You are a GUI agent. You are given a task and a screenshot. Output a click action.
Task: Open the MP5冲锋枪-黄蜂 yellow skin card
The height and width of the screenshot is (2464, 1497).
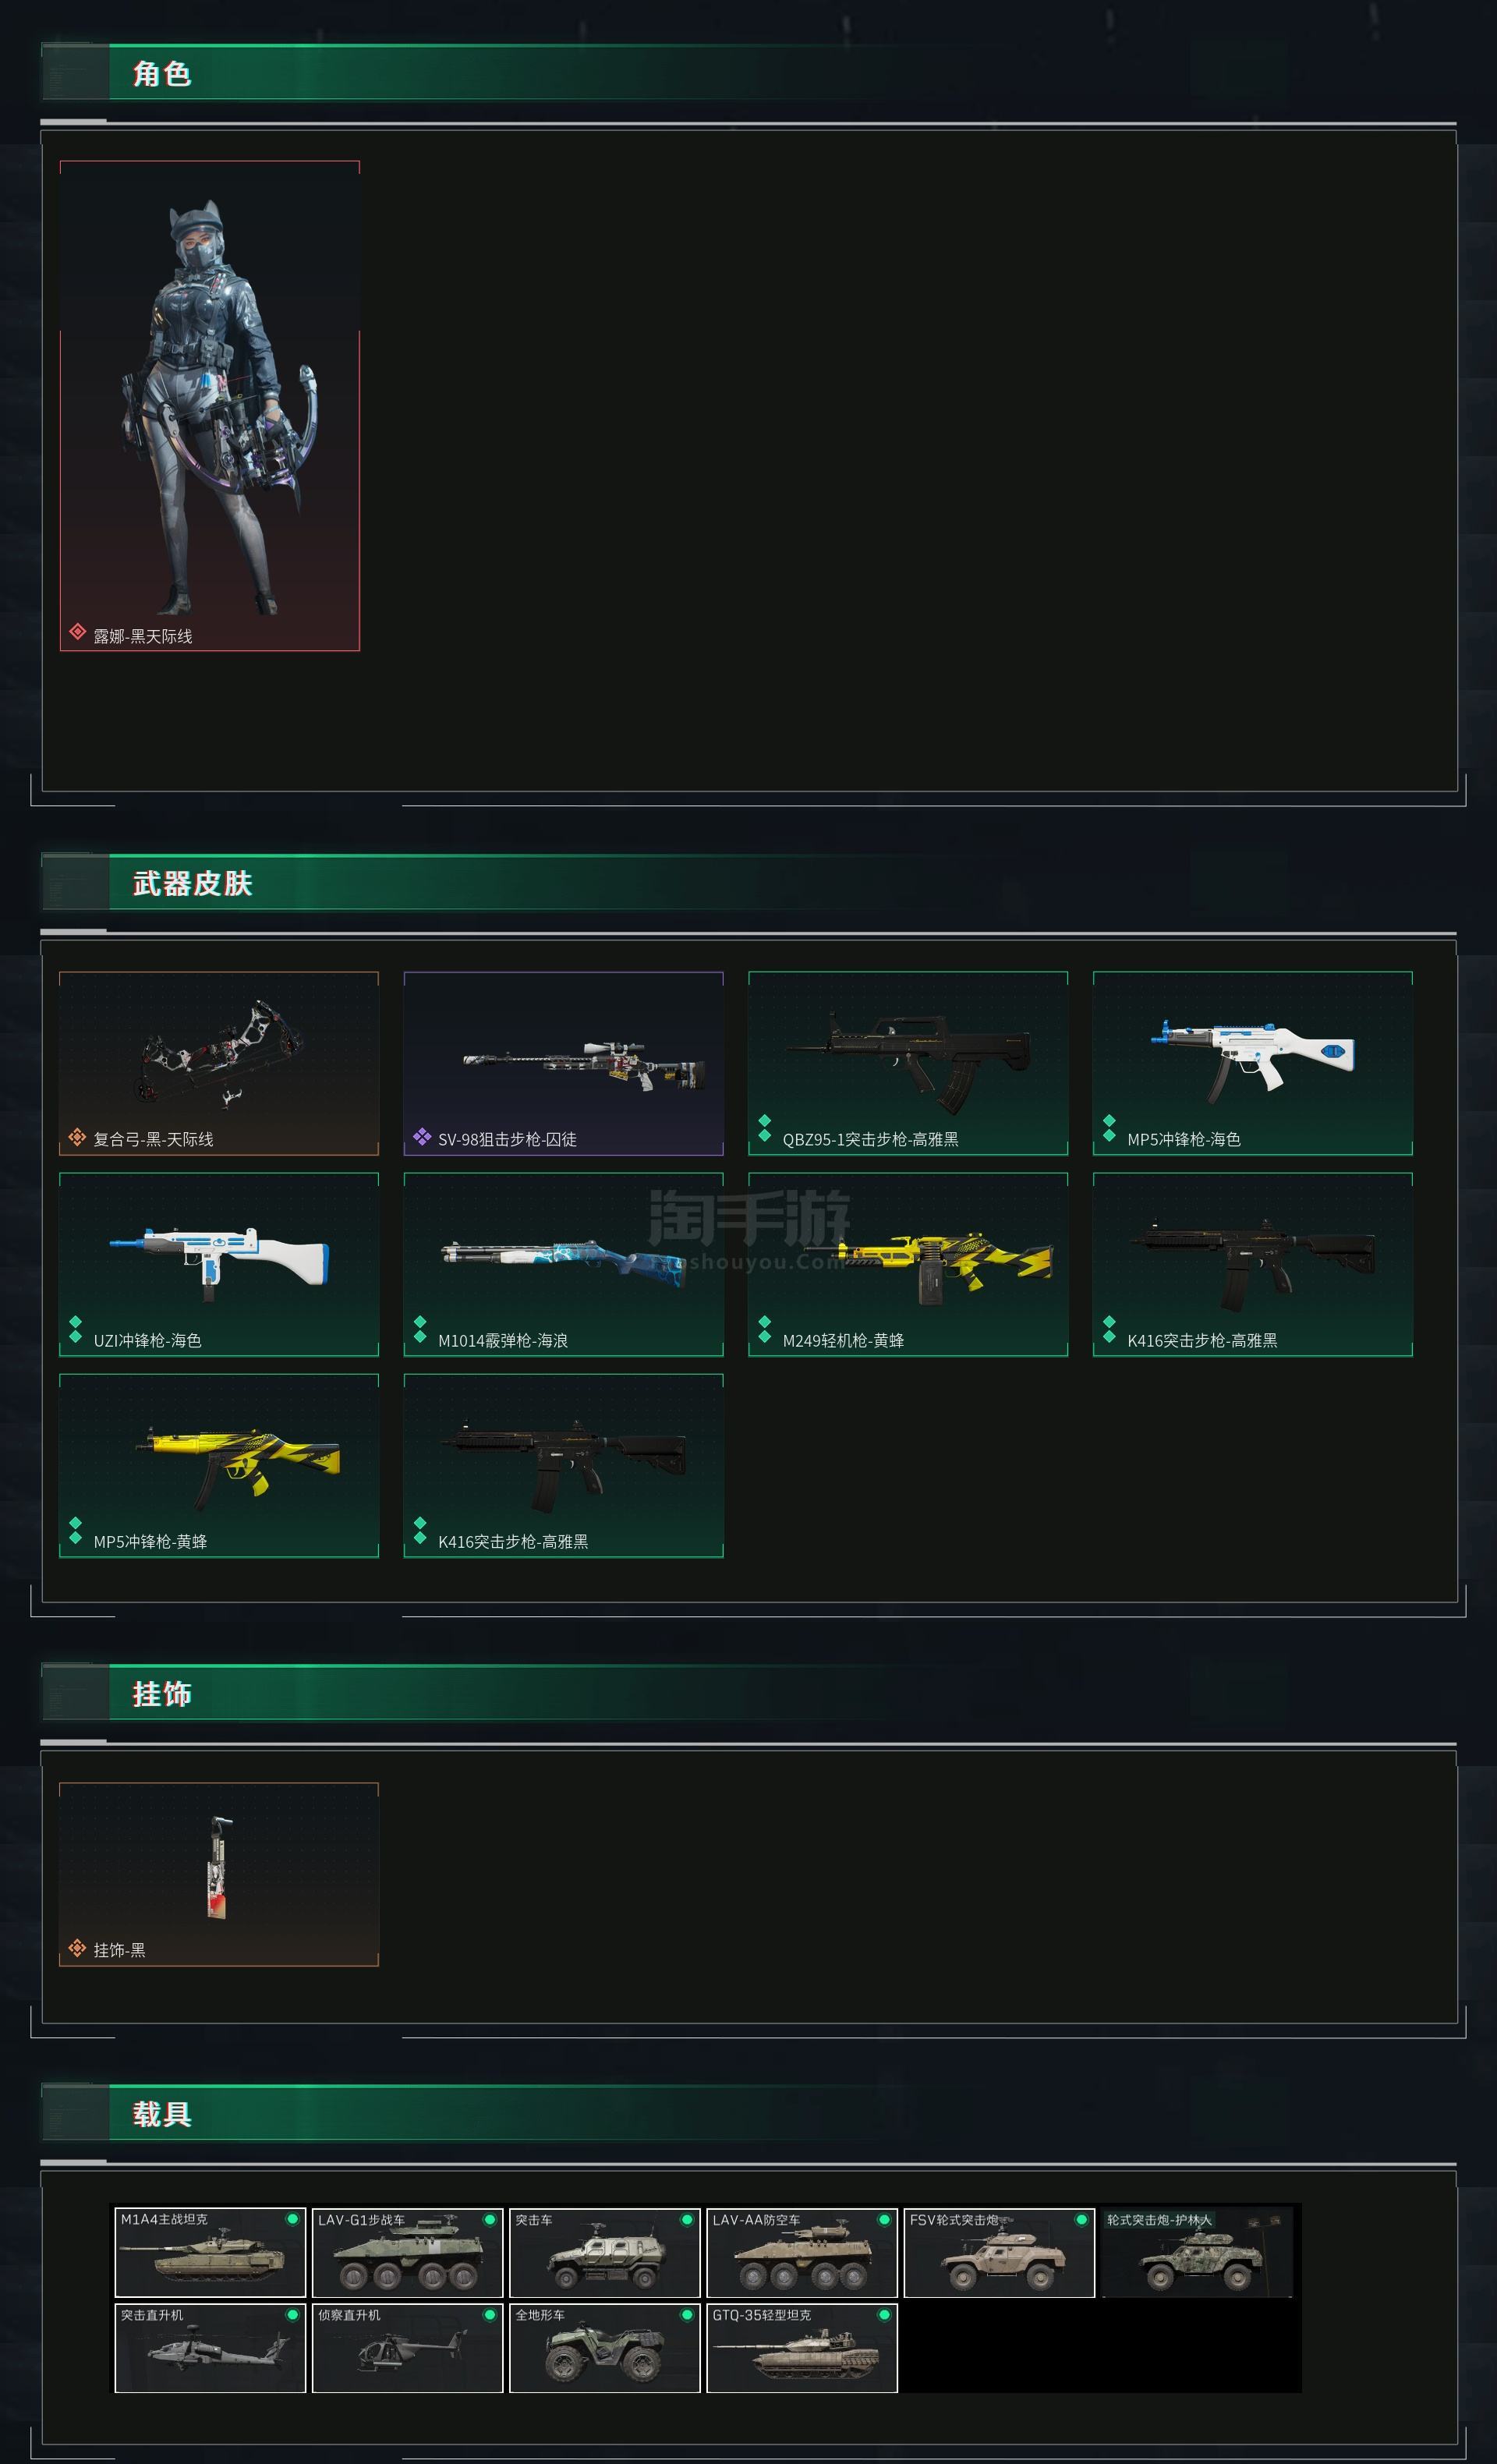tap(219, 1465)
